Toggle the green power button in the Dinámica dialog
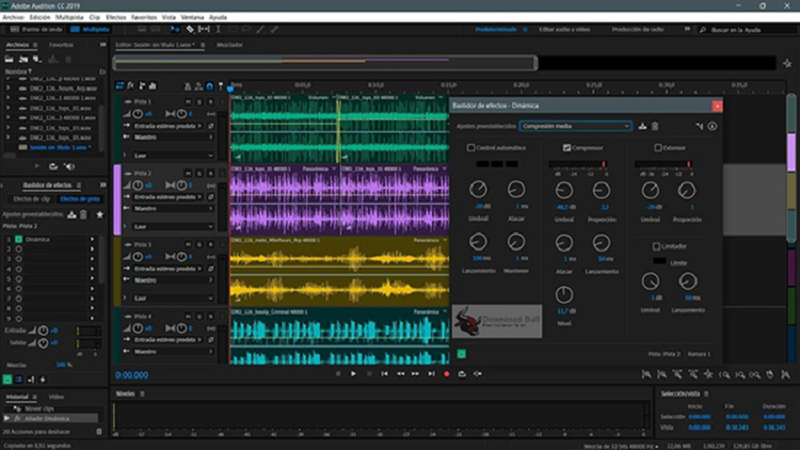 (462, 353)
